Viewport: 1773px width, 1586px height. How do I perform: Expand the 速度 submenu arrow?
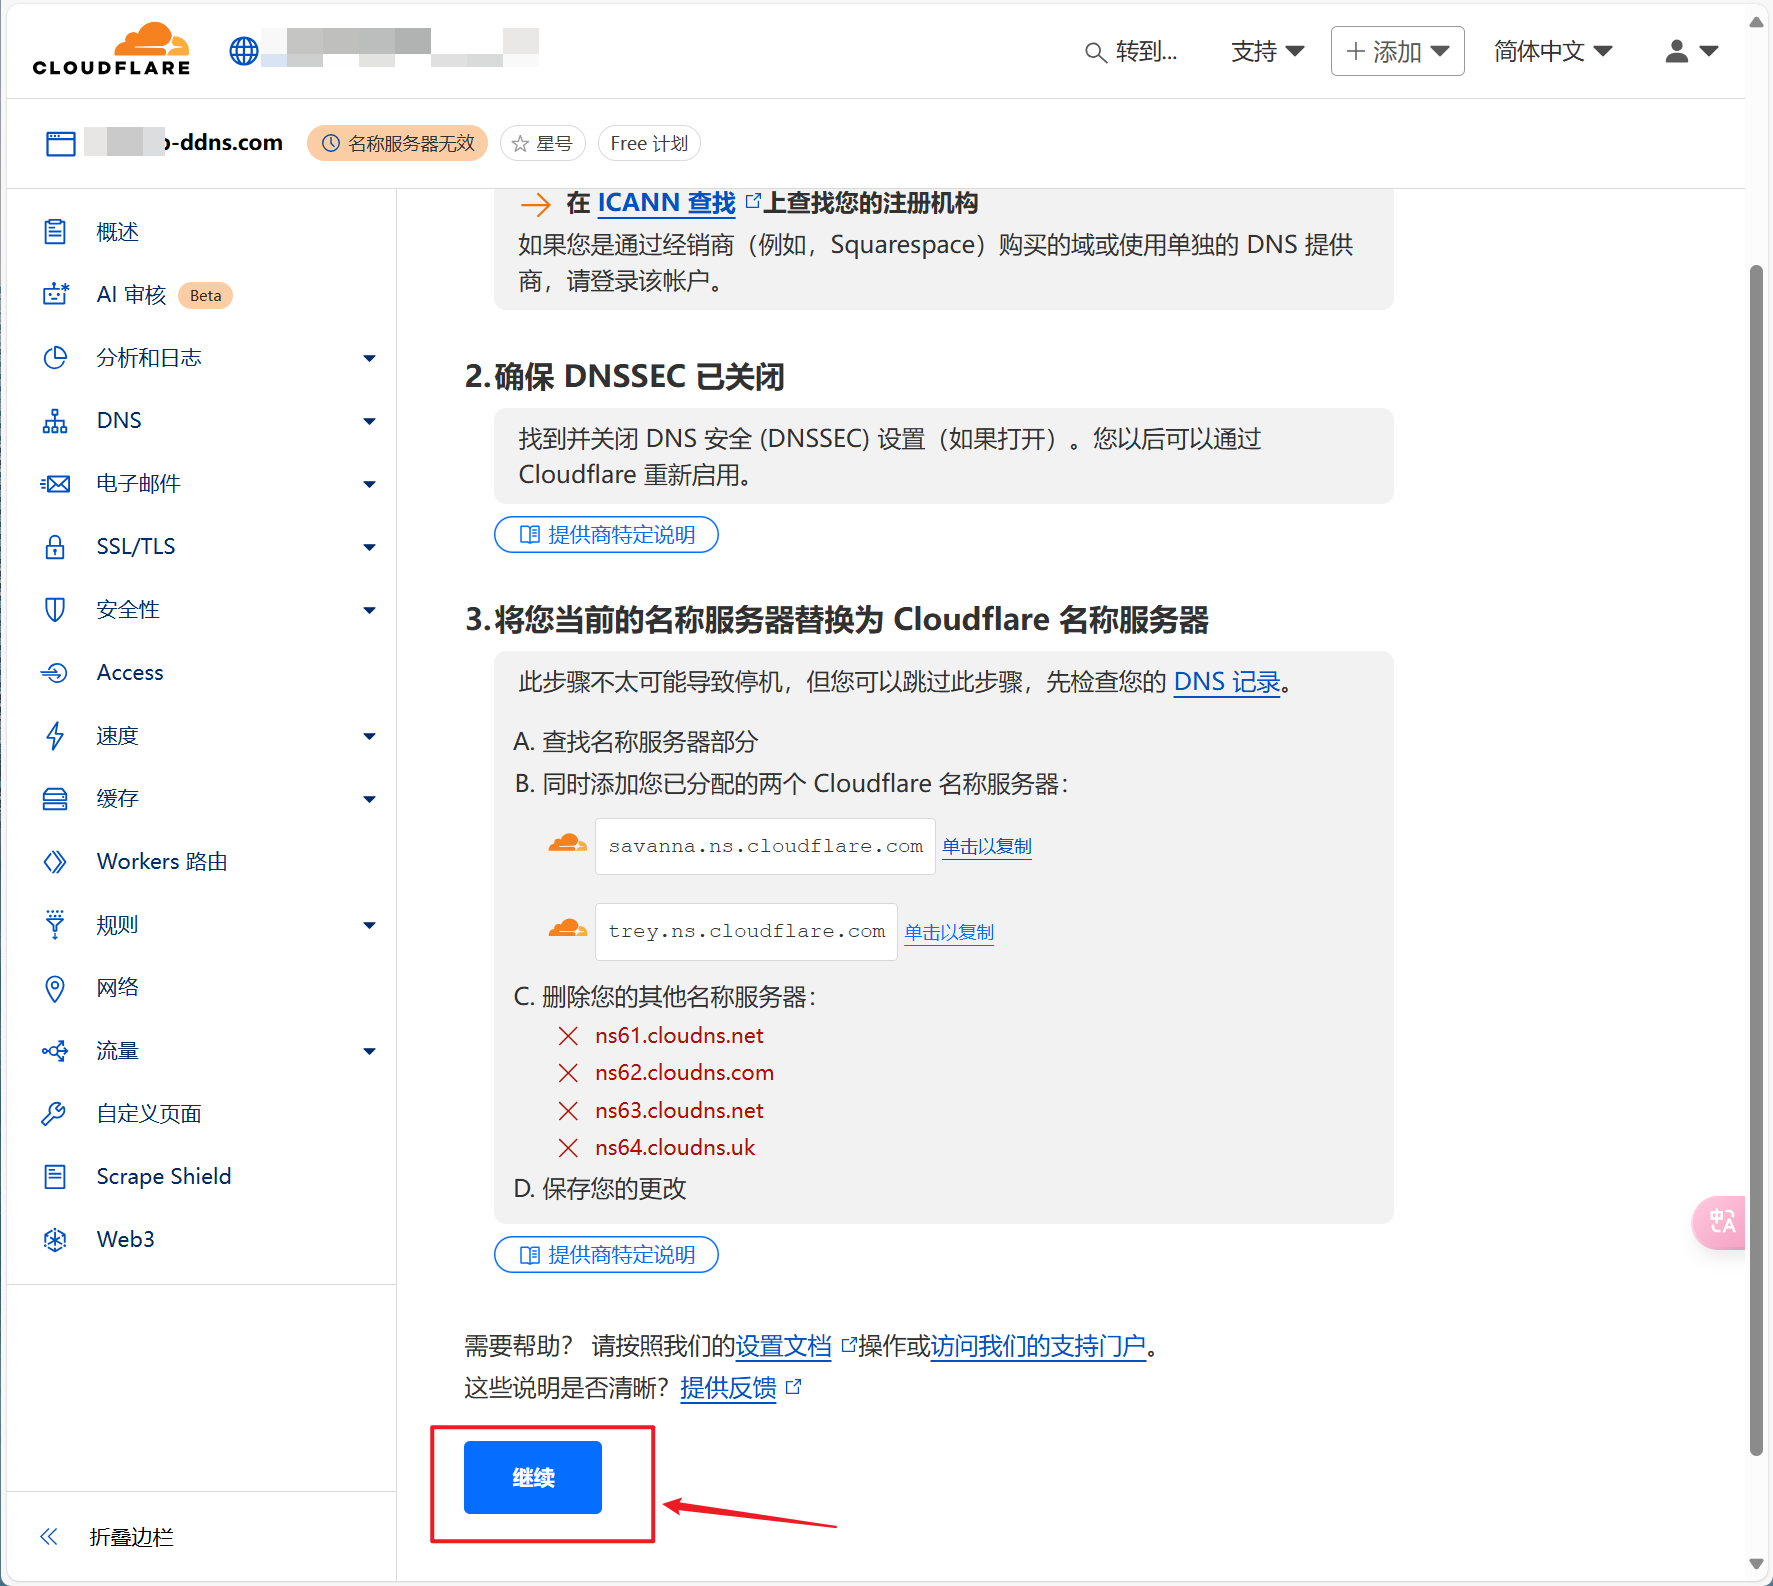[369, 736]
